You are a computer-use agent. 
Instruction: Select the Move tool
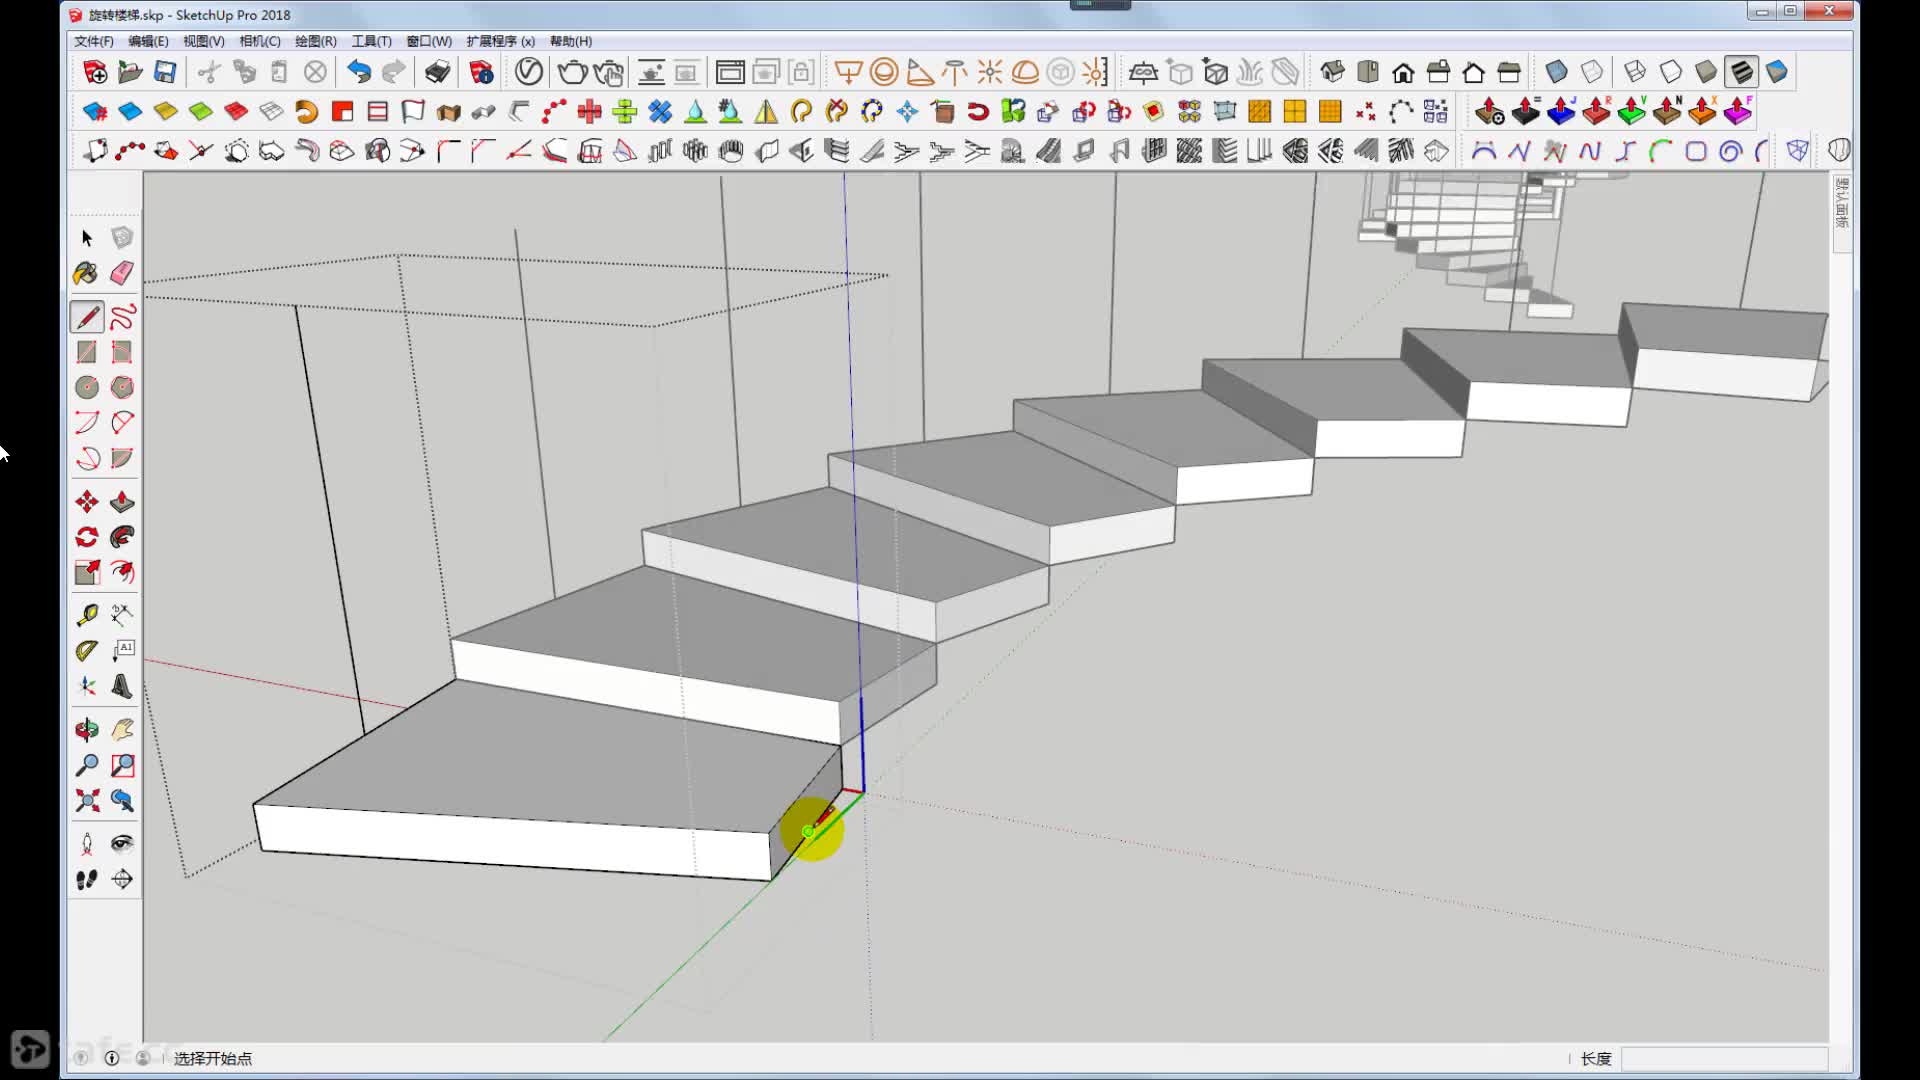87,502
